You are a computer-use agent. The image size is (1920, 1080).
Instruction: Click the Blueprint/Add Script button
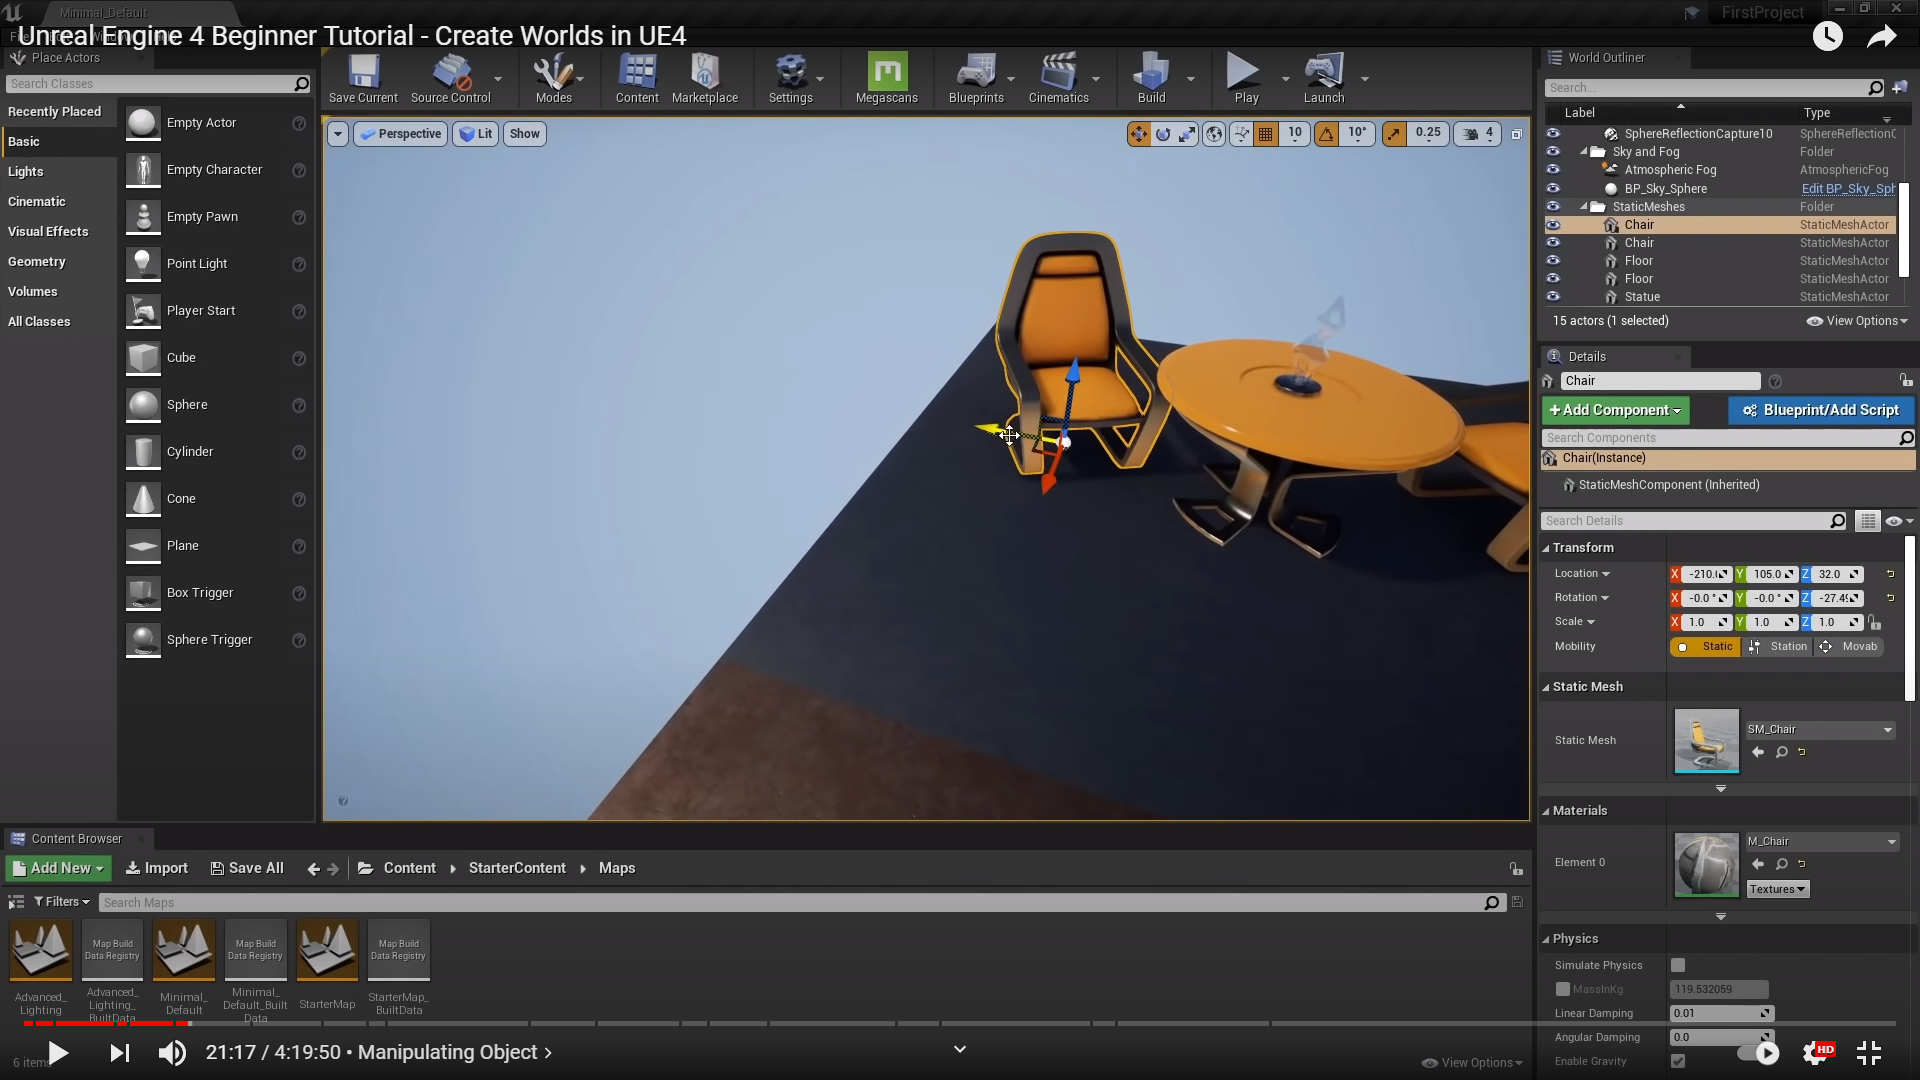[1820, 410]
